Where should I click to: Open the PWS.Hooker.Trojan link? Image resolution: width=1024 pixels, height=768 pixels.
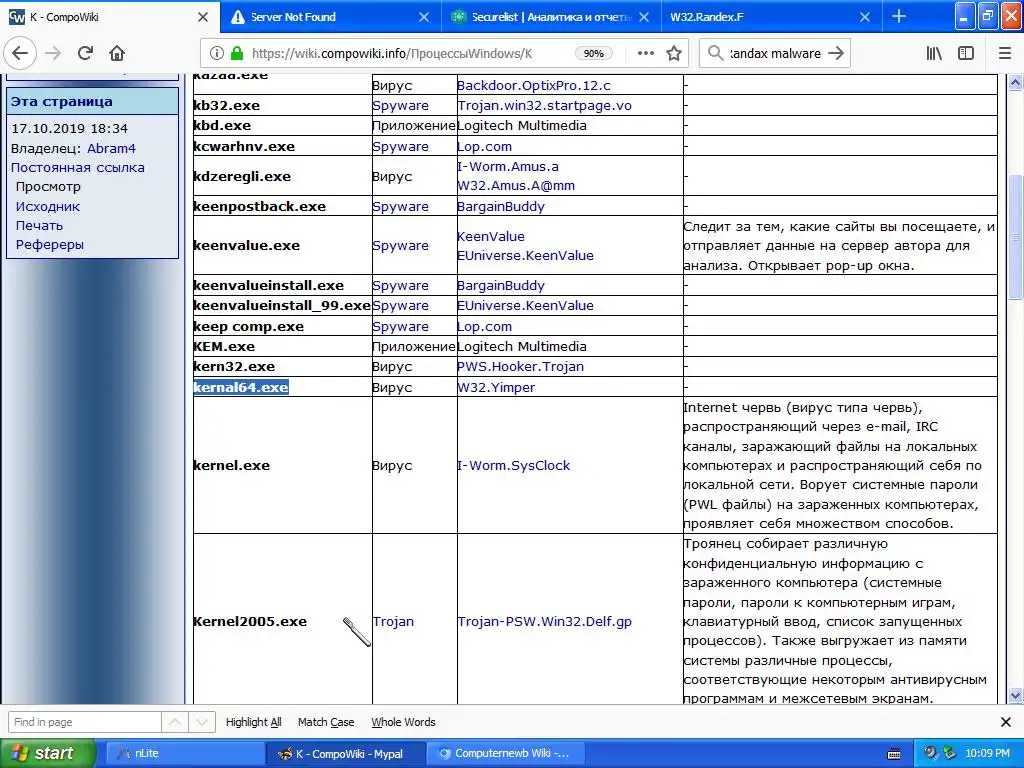click(520, 366)
